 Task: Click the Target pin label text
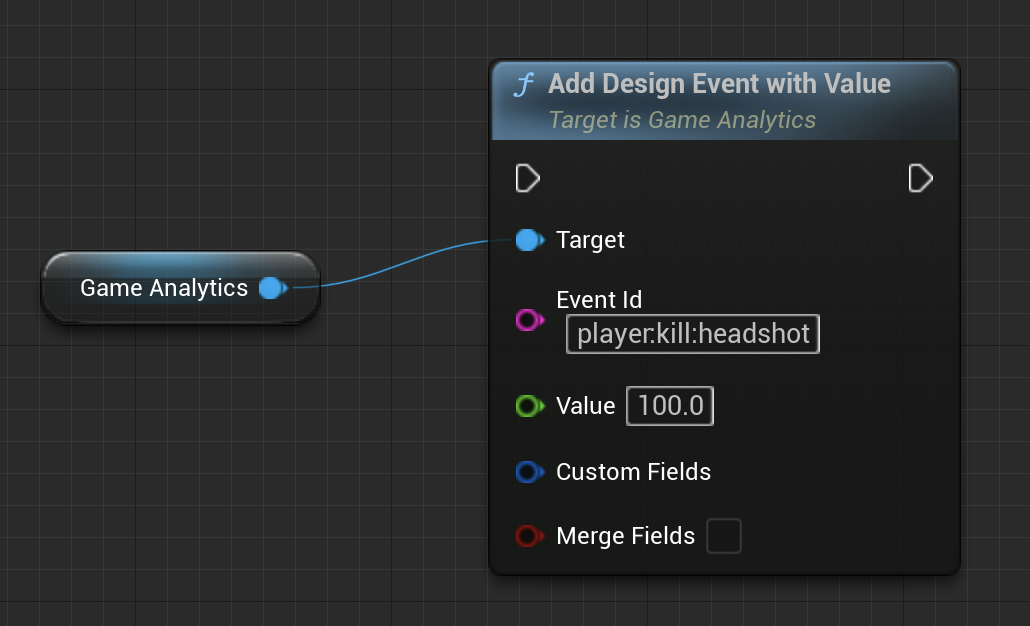point(590,240)
